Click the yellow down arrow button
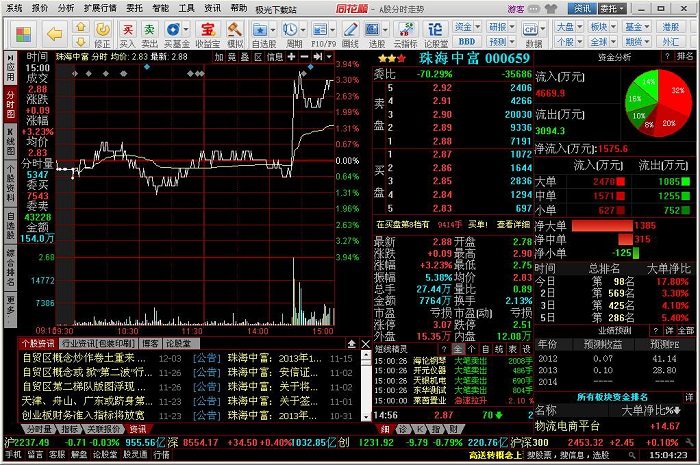 click(x=81, y=42)
